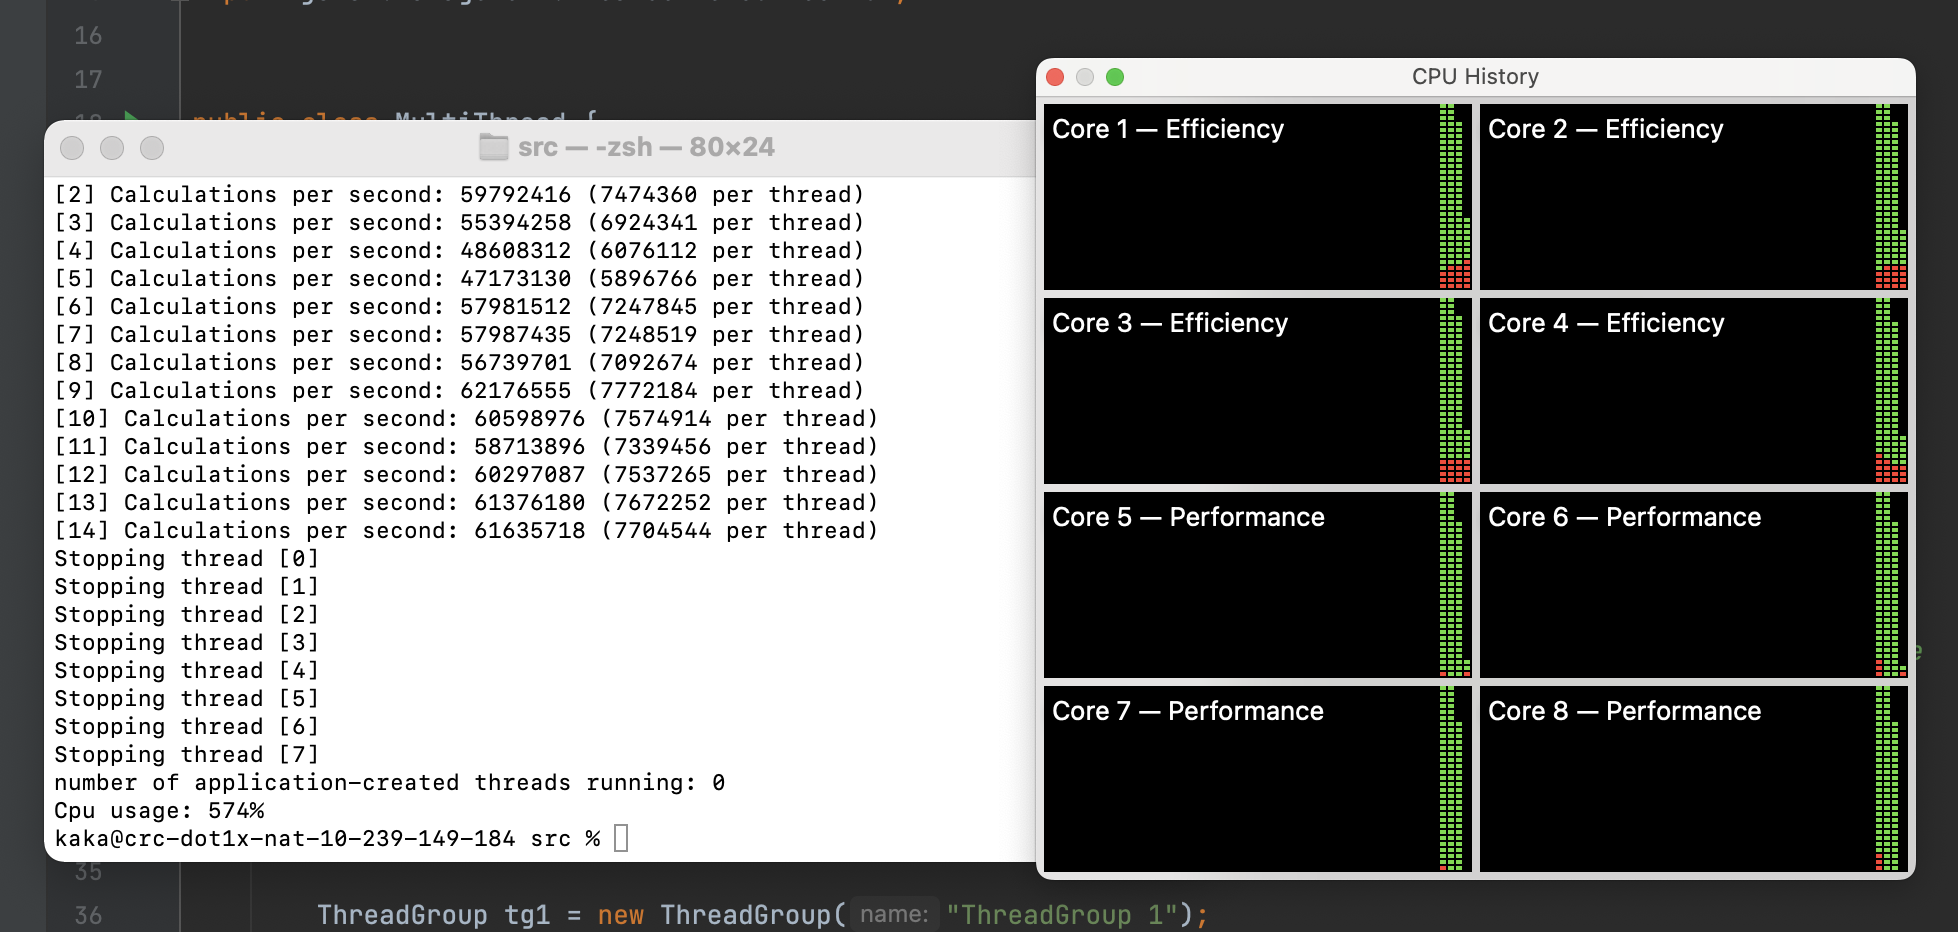Click the value 61376180 in row [13]
Viewport: 1958px width, 932px height.
point(530,503)
